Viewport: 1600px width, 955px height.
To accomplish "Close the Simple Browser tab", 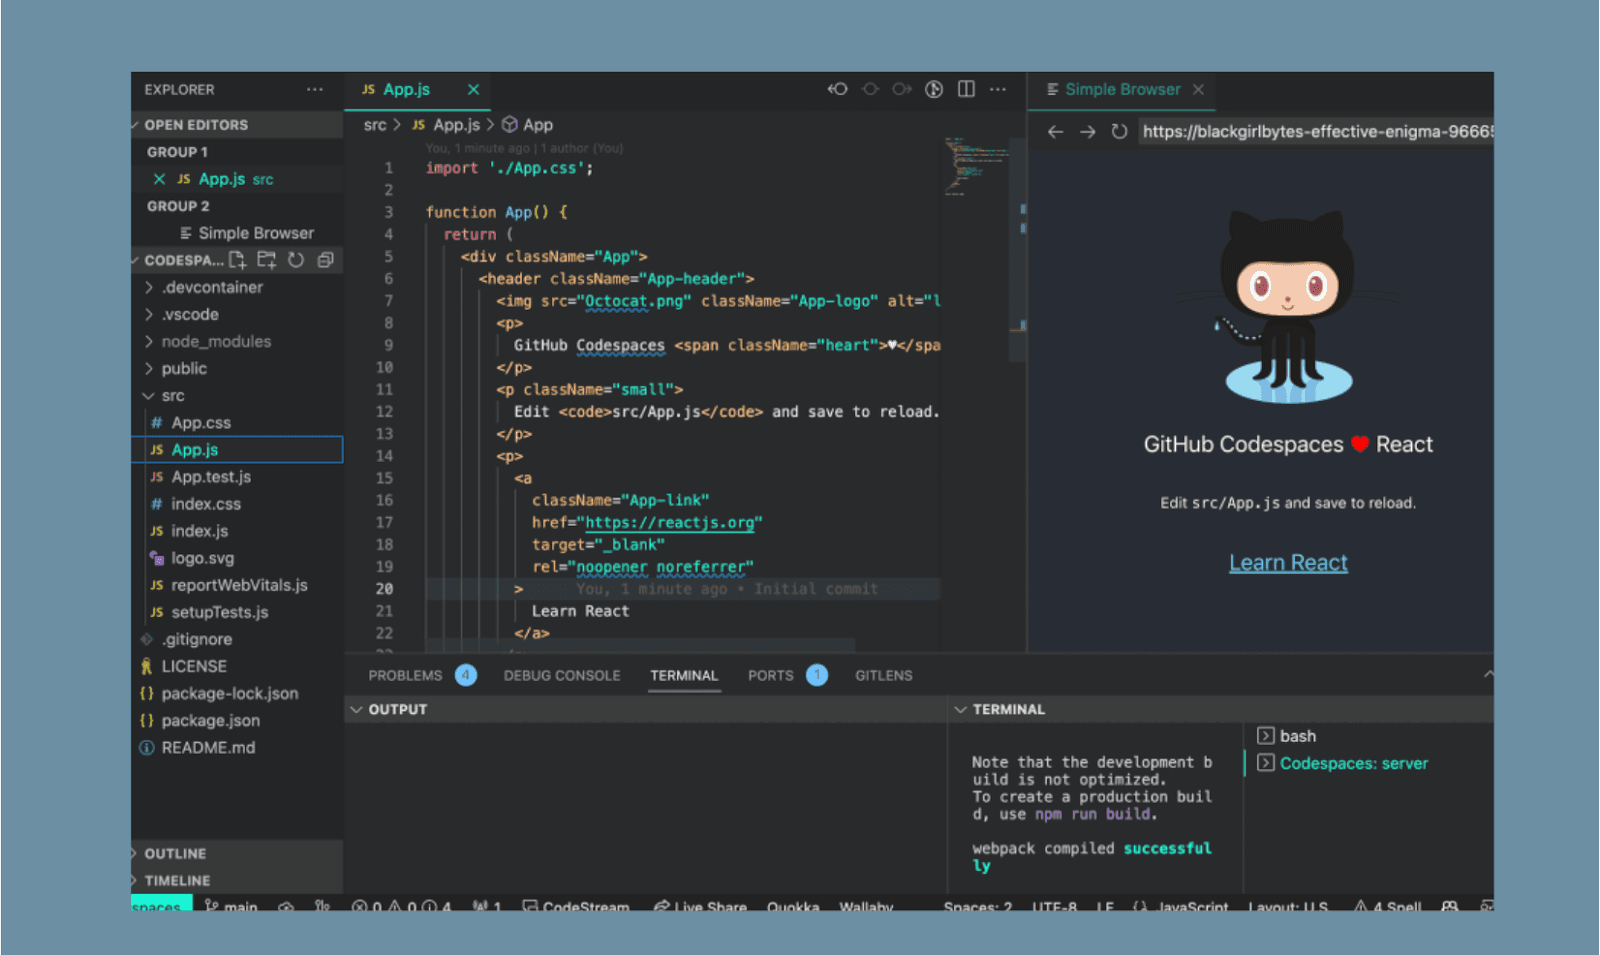I will (1198, 89).
